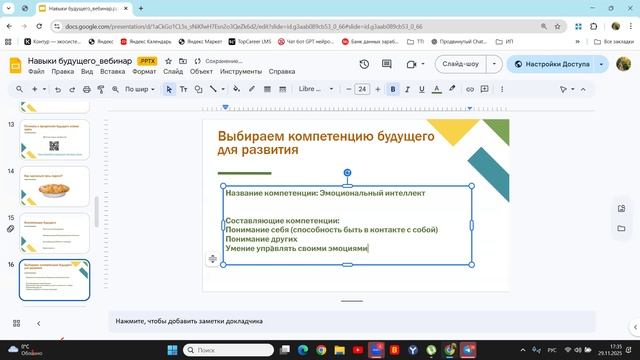This screenshot has height=360, width=640.
Task: Open version history clock
Action: point(364,64)
